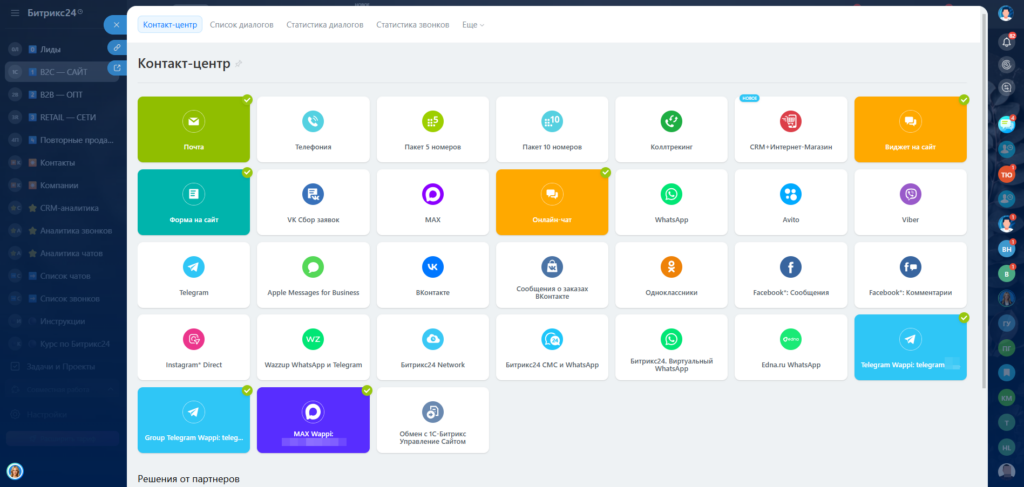1024x487 pixels.
Task: Open the MAX Wappi tile
Action: 313,420
